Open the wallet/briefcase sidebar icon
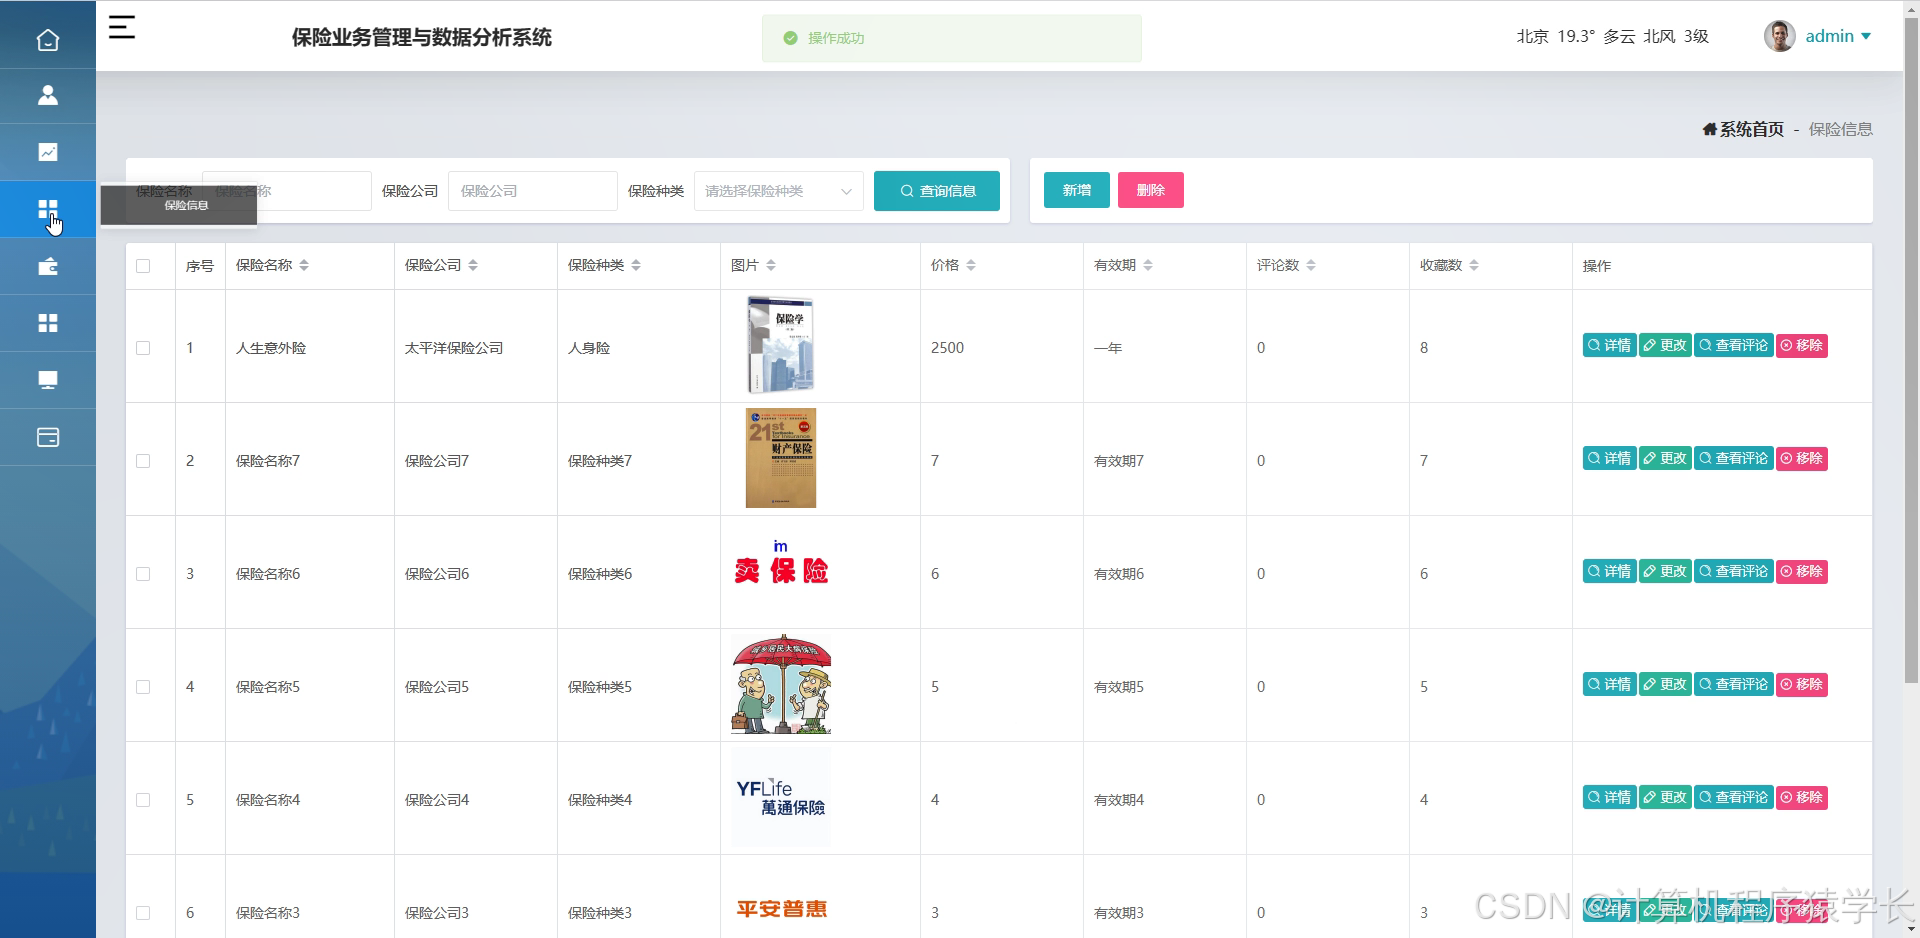The image size is (1920, 938). [x=47, y=266]
